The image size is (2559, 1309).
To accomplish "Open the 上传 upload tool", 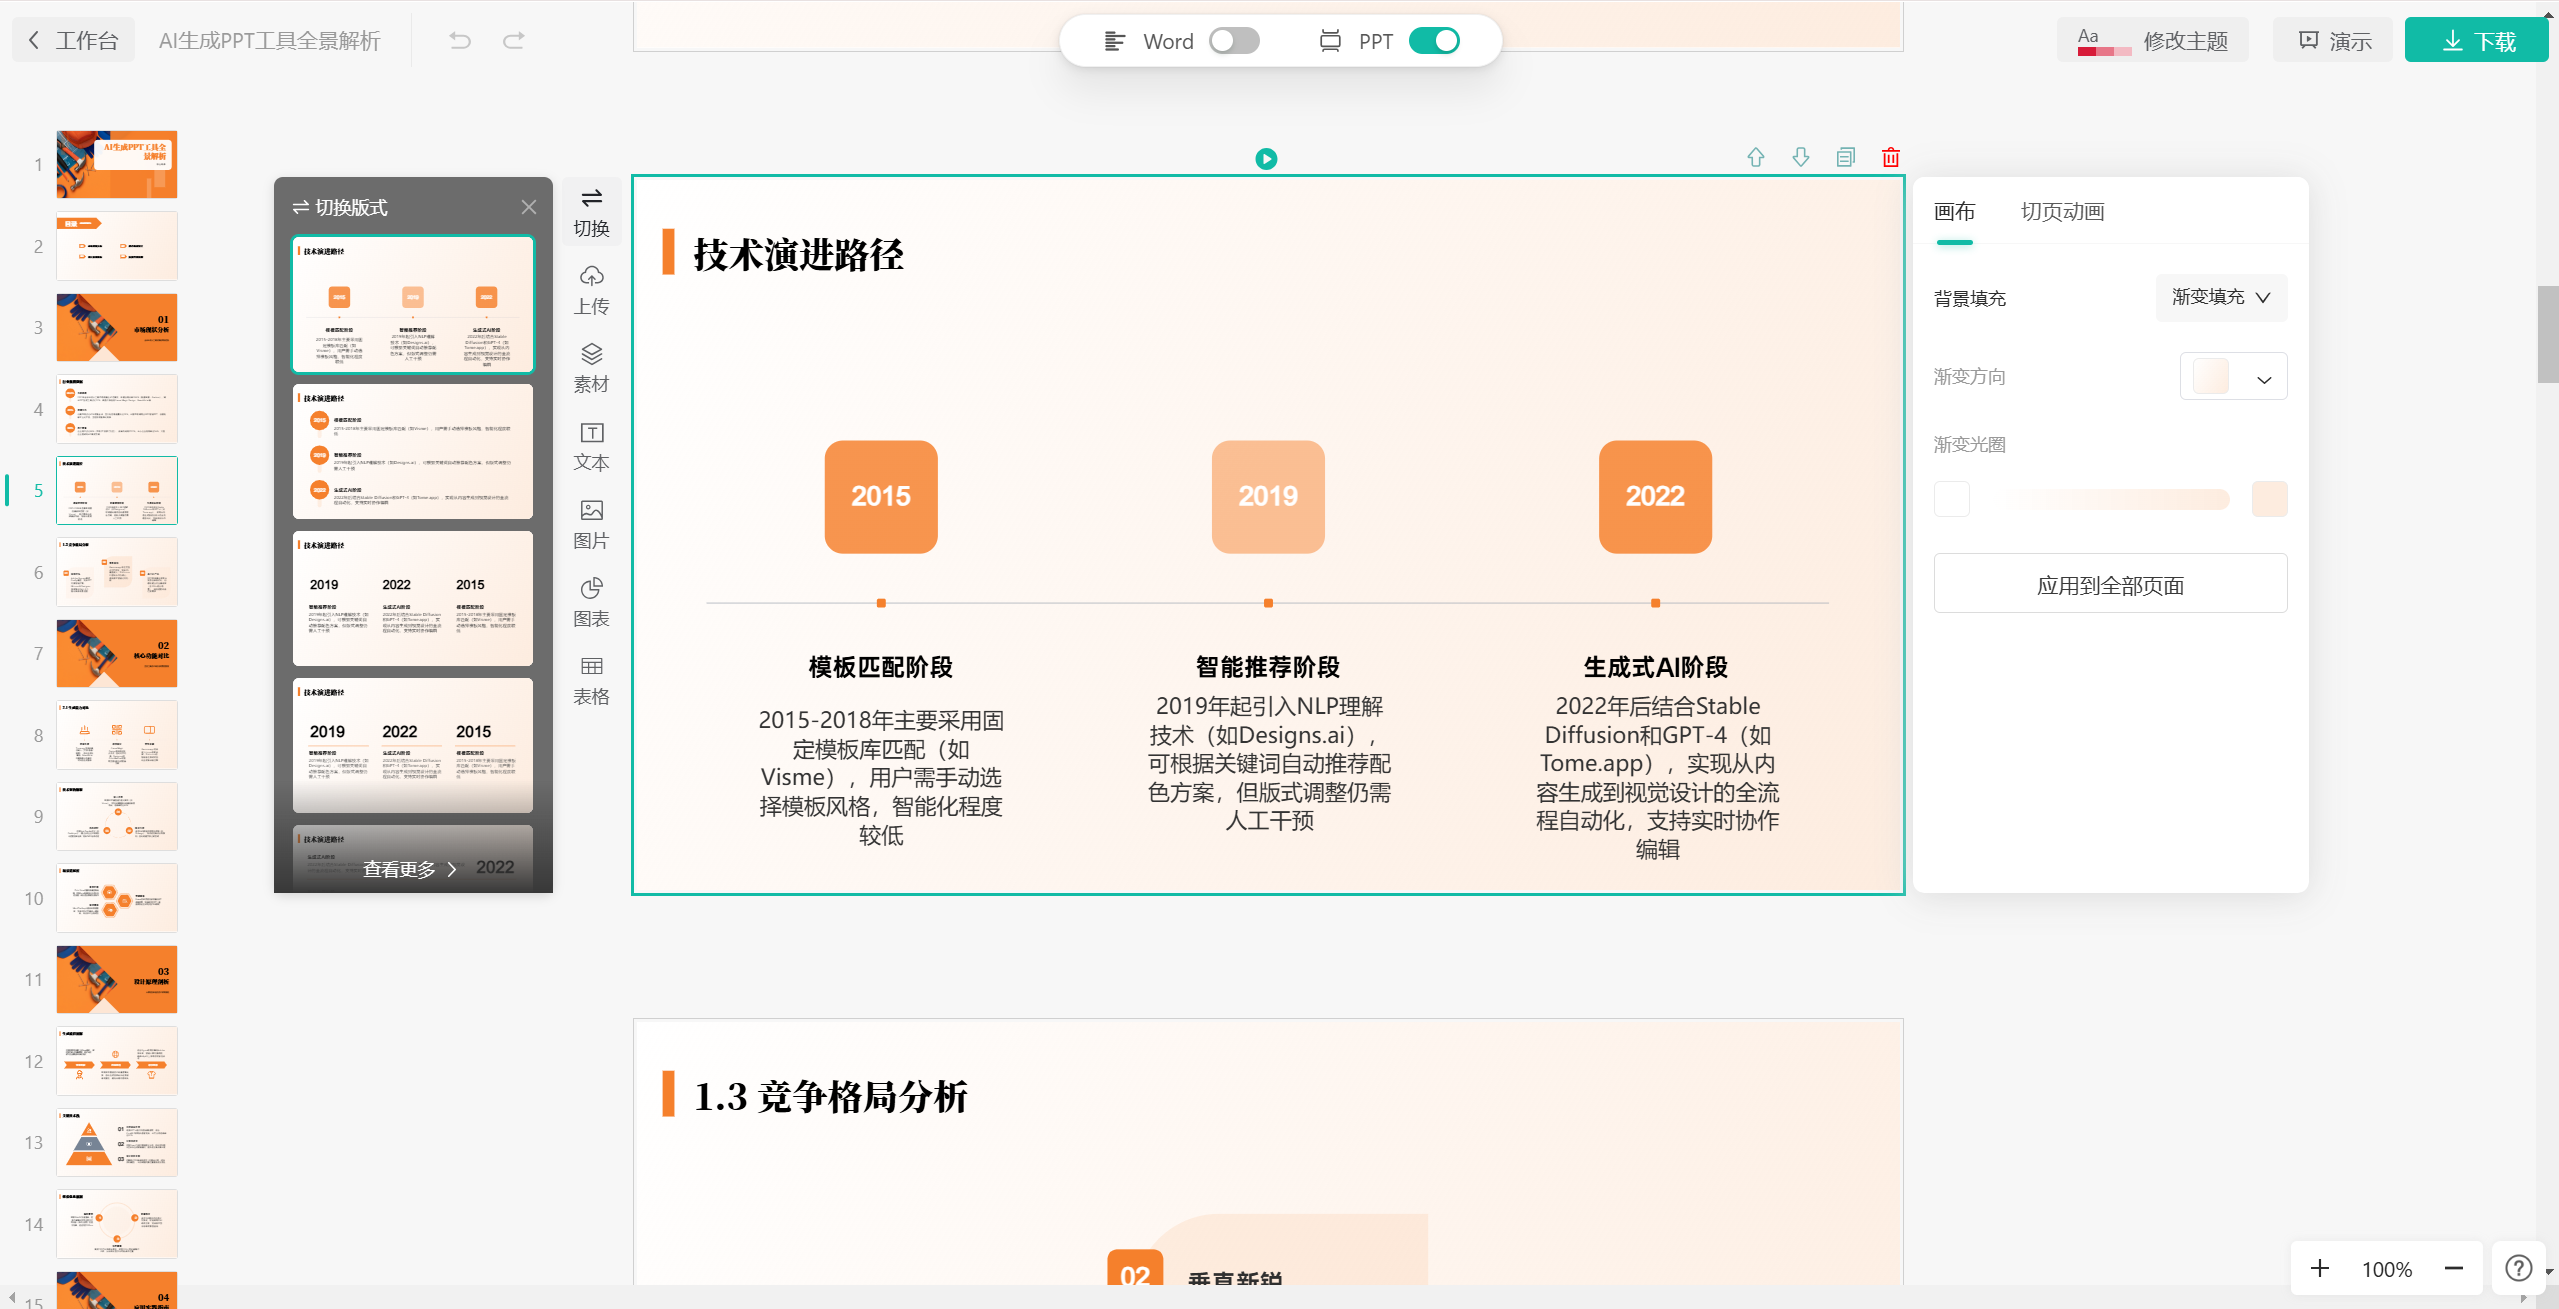I will pyautogui.click(x=592, y=290).
